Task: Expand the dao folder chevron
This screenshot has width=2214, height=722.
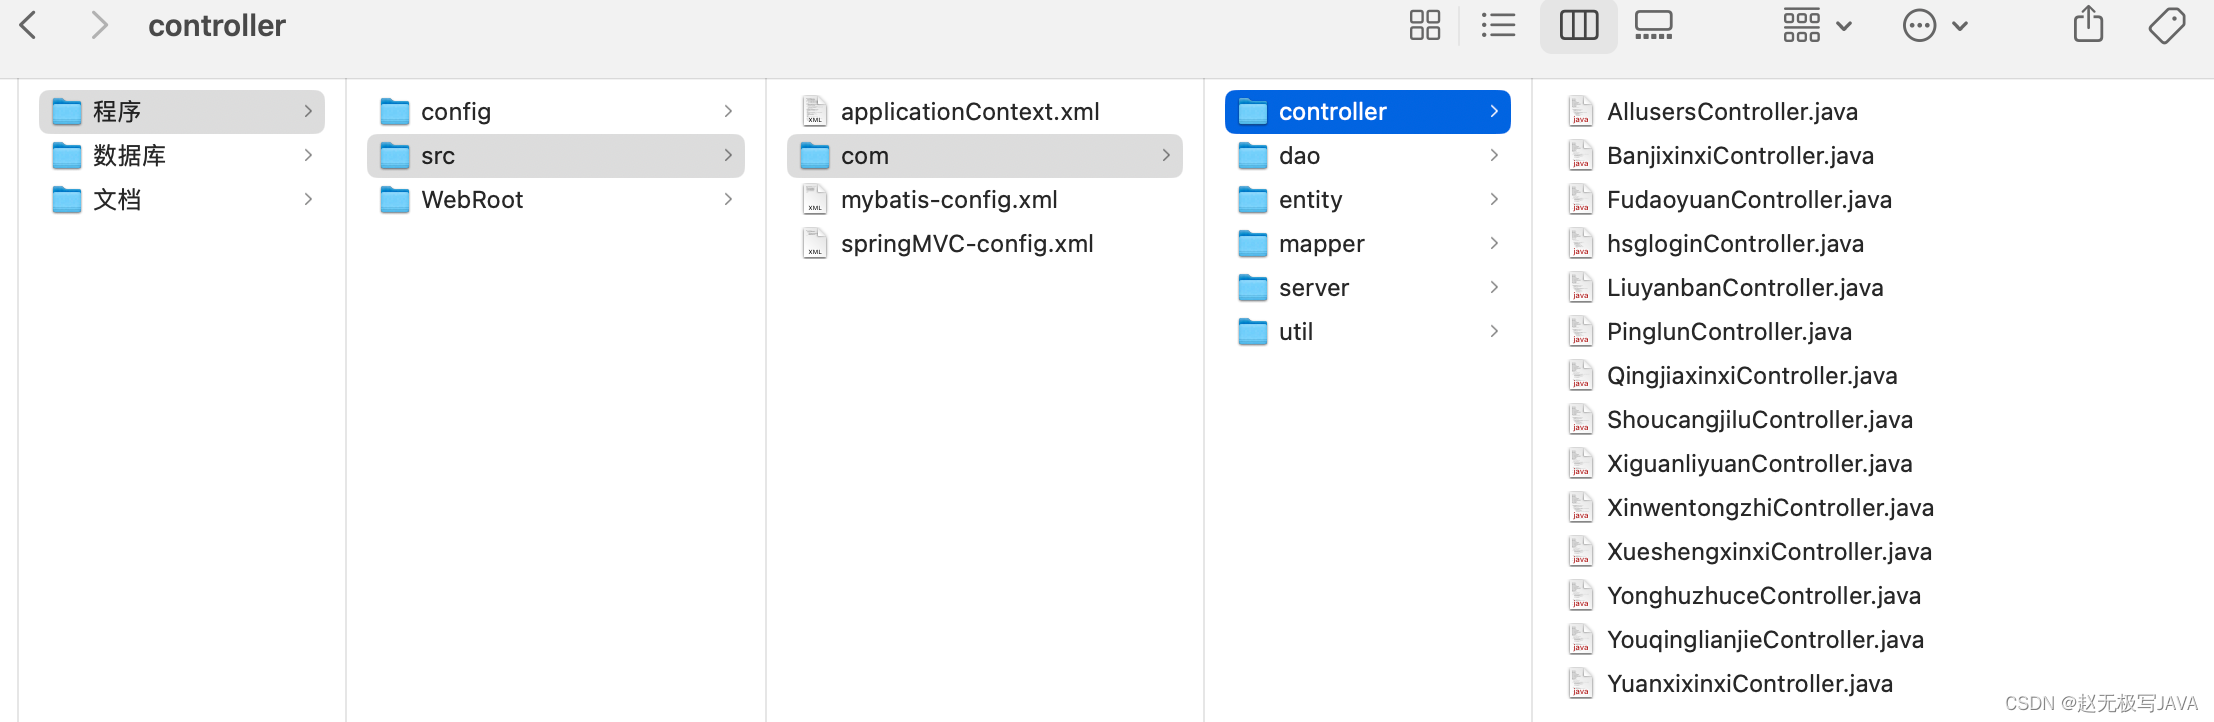Action: 1494,155
